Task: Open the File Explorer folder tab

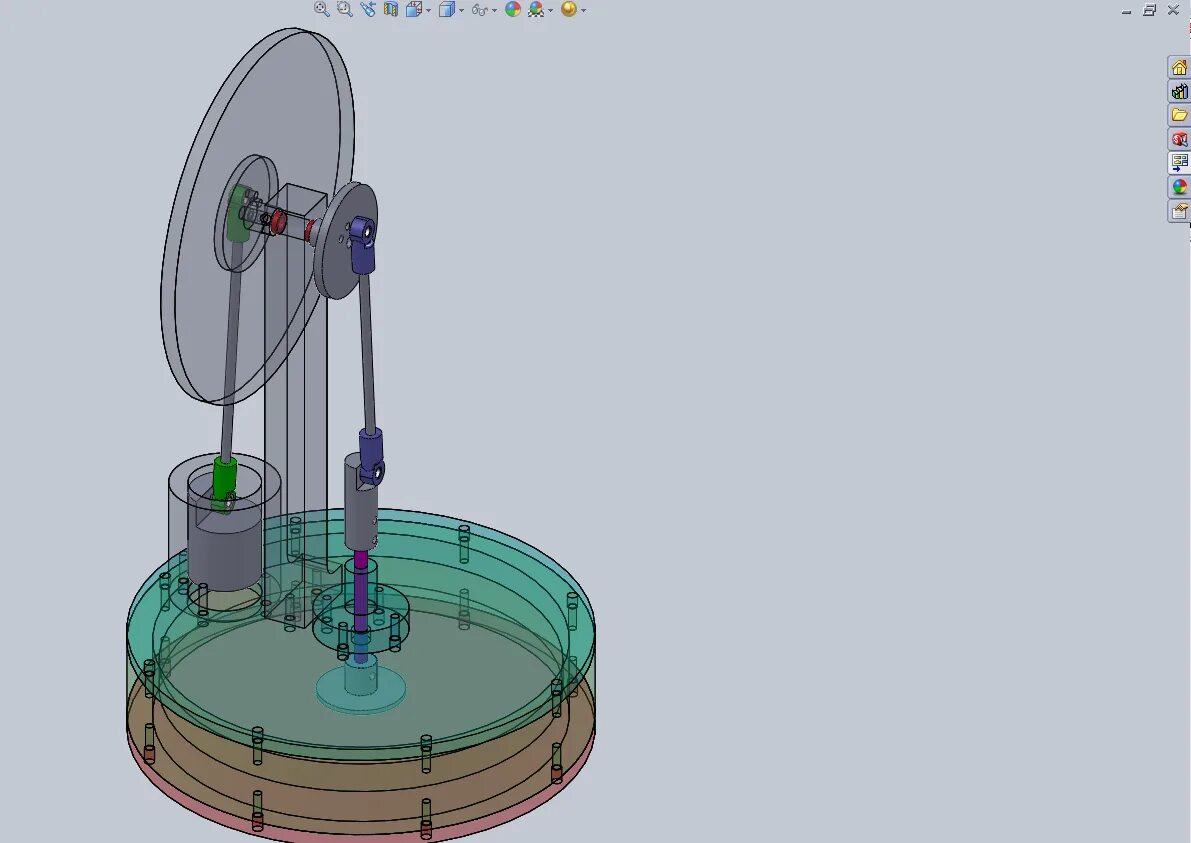Action: (x=1179, y=115)
